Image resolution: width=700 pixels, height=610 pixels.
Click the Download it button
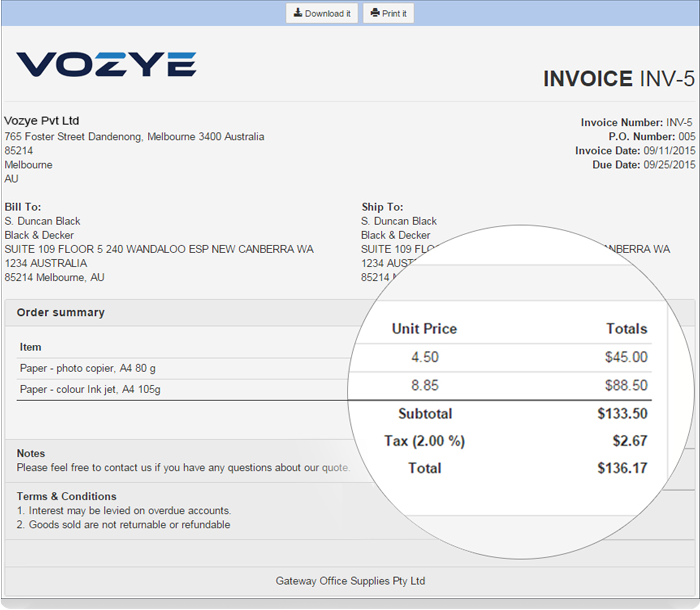pos(322,13)
